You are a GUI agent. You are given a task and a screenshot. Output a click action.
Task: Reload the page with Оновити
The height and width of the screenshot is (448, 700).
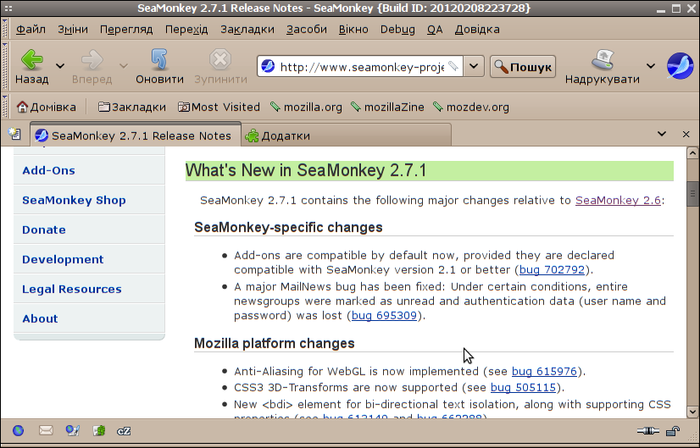click(159, 66)
